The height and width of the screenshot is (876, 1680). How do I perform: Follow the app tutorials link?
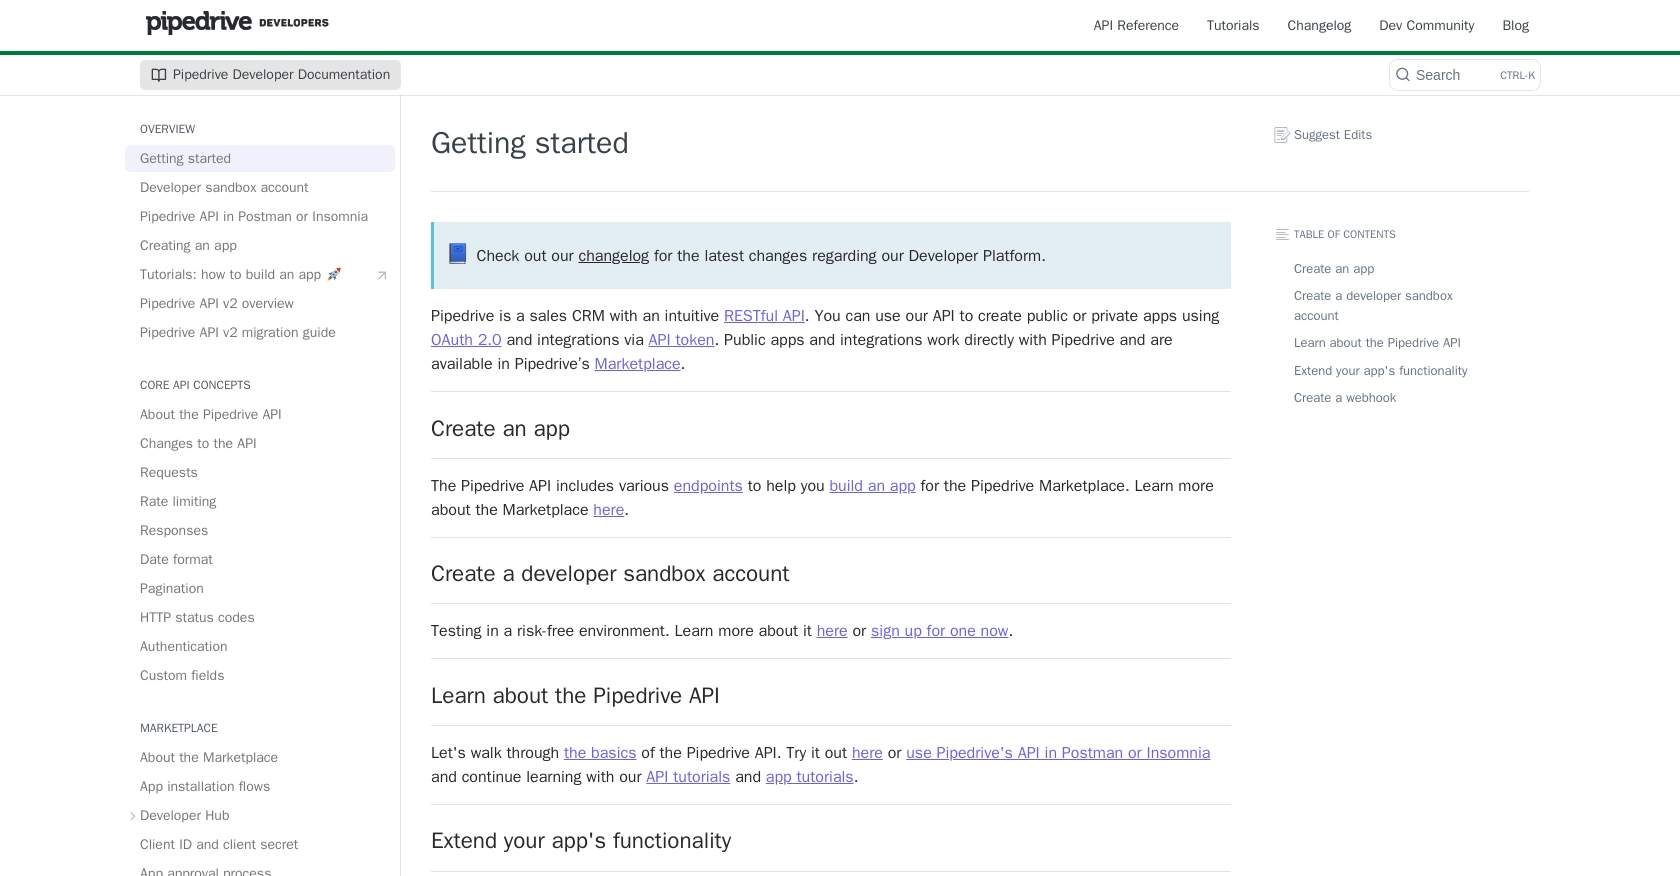click(809, 777)
